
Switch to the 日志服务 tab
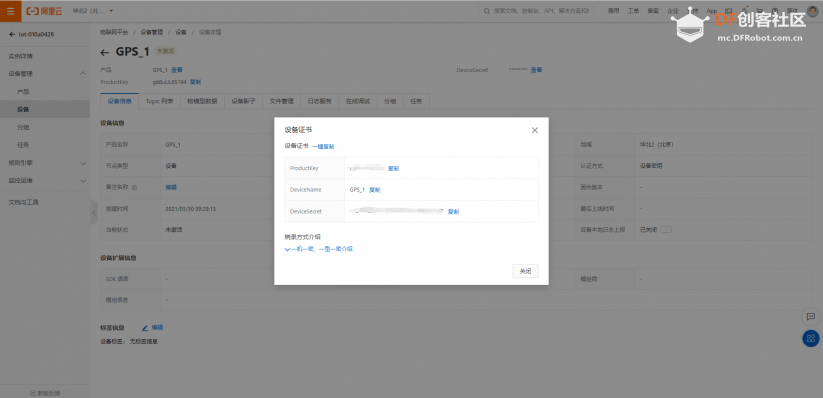(320, 101)
